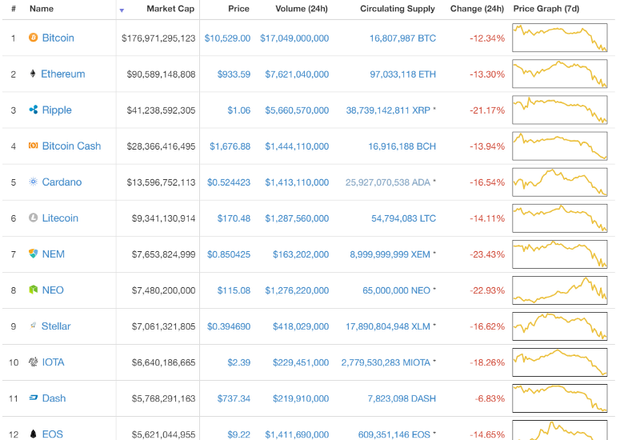Open Bitcoin Cash's 7-day price graph

(560, 146)
